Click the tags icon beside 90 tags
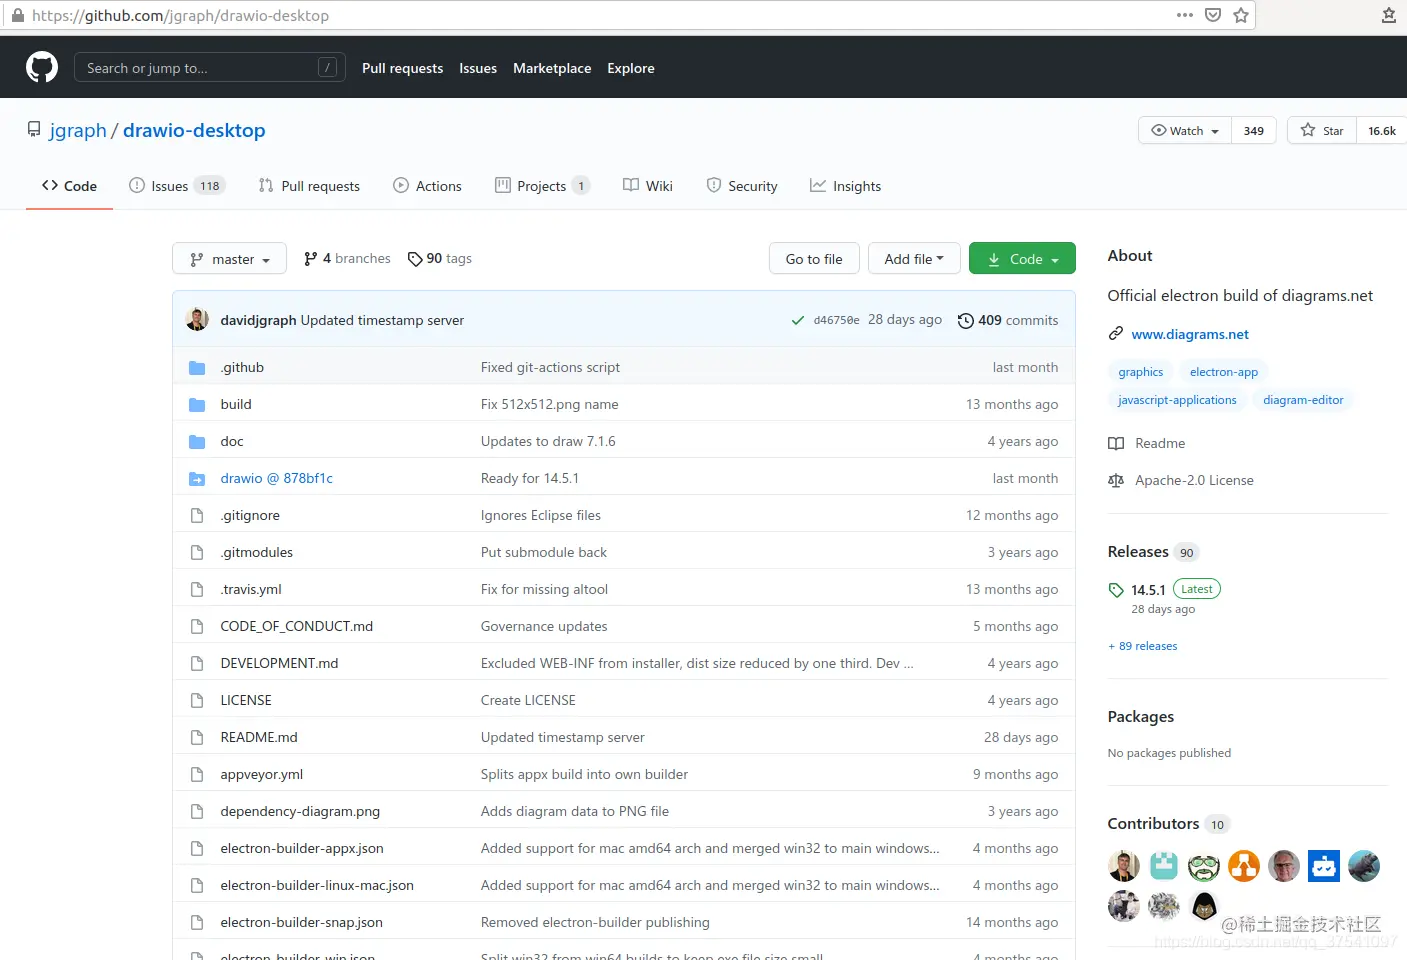 pyautogui.click(x=415, y=259)
